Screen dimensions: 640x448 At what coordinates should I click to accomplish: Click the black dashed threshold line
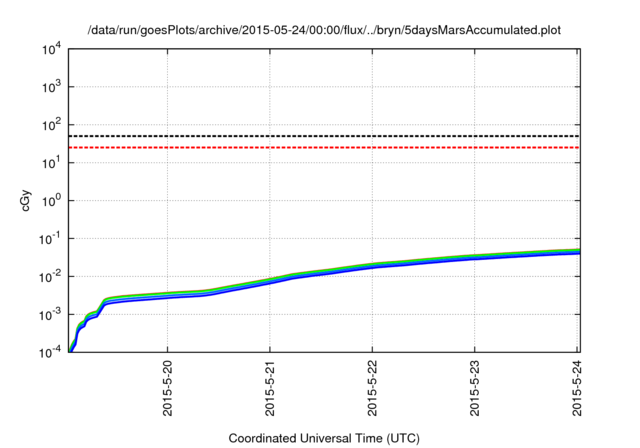pyautogui.click(x=324, y=136)
